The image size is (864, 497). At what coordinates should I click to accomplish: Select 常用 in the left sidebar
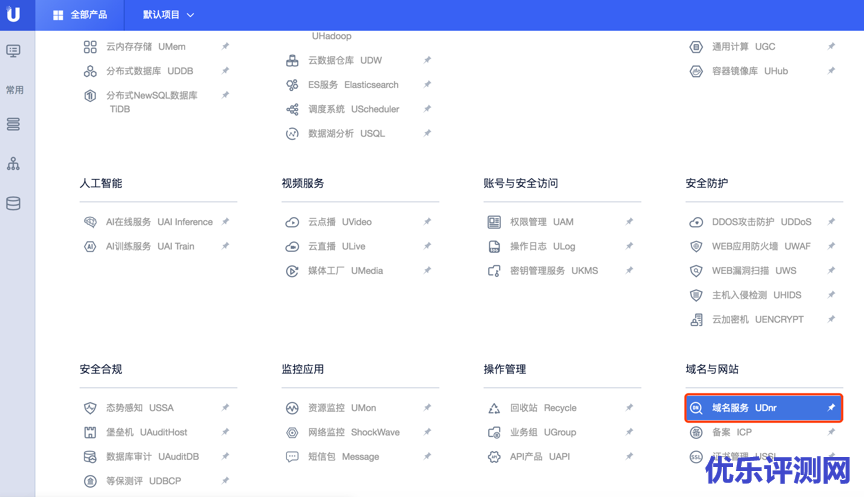coord(14,90)
